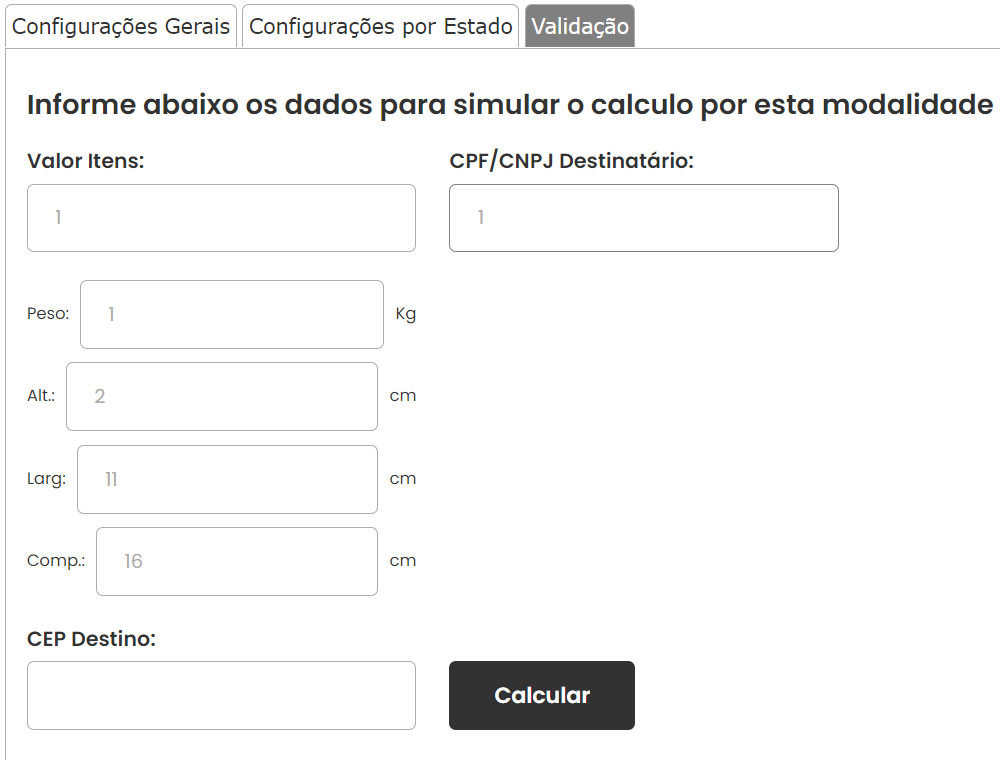Click the "Peso:" label text
Viewport: 1000px width, 760px height.
click(x=48, y=314)
